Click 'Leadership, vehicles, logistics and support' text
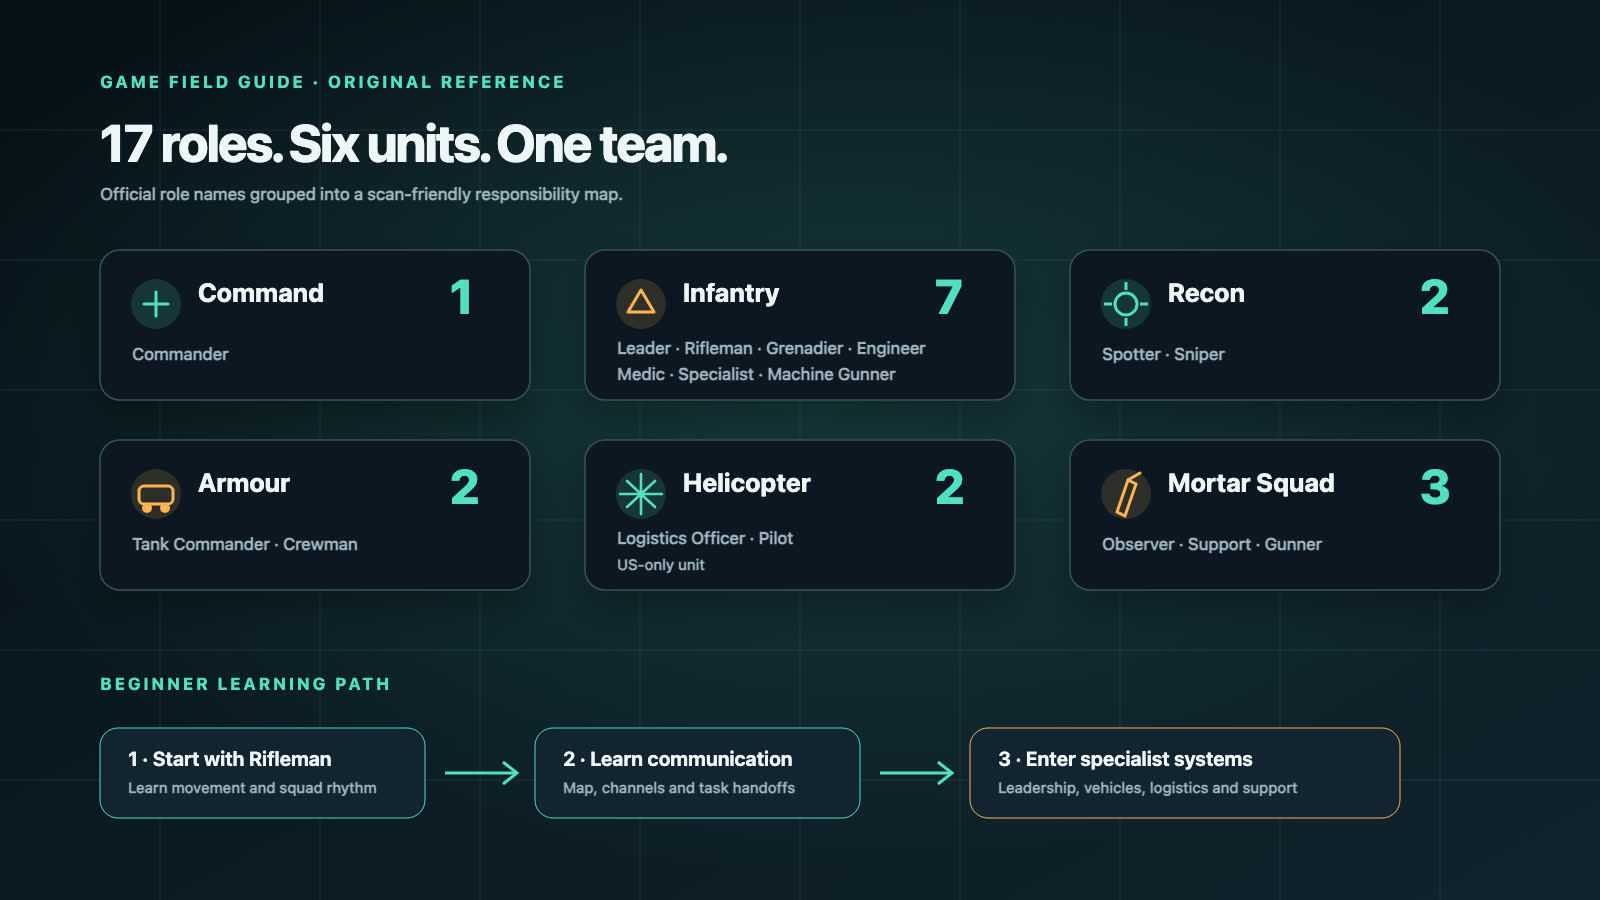The height and width of the screenshot is (900, 1600). point(1147,788)
